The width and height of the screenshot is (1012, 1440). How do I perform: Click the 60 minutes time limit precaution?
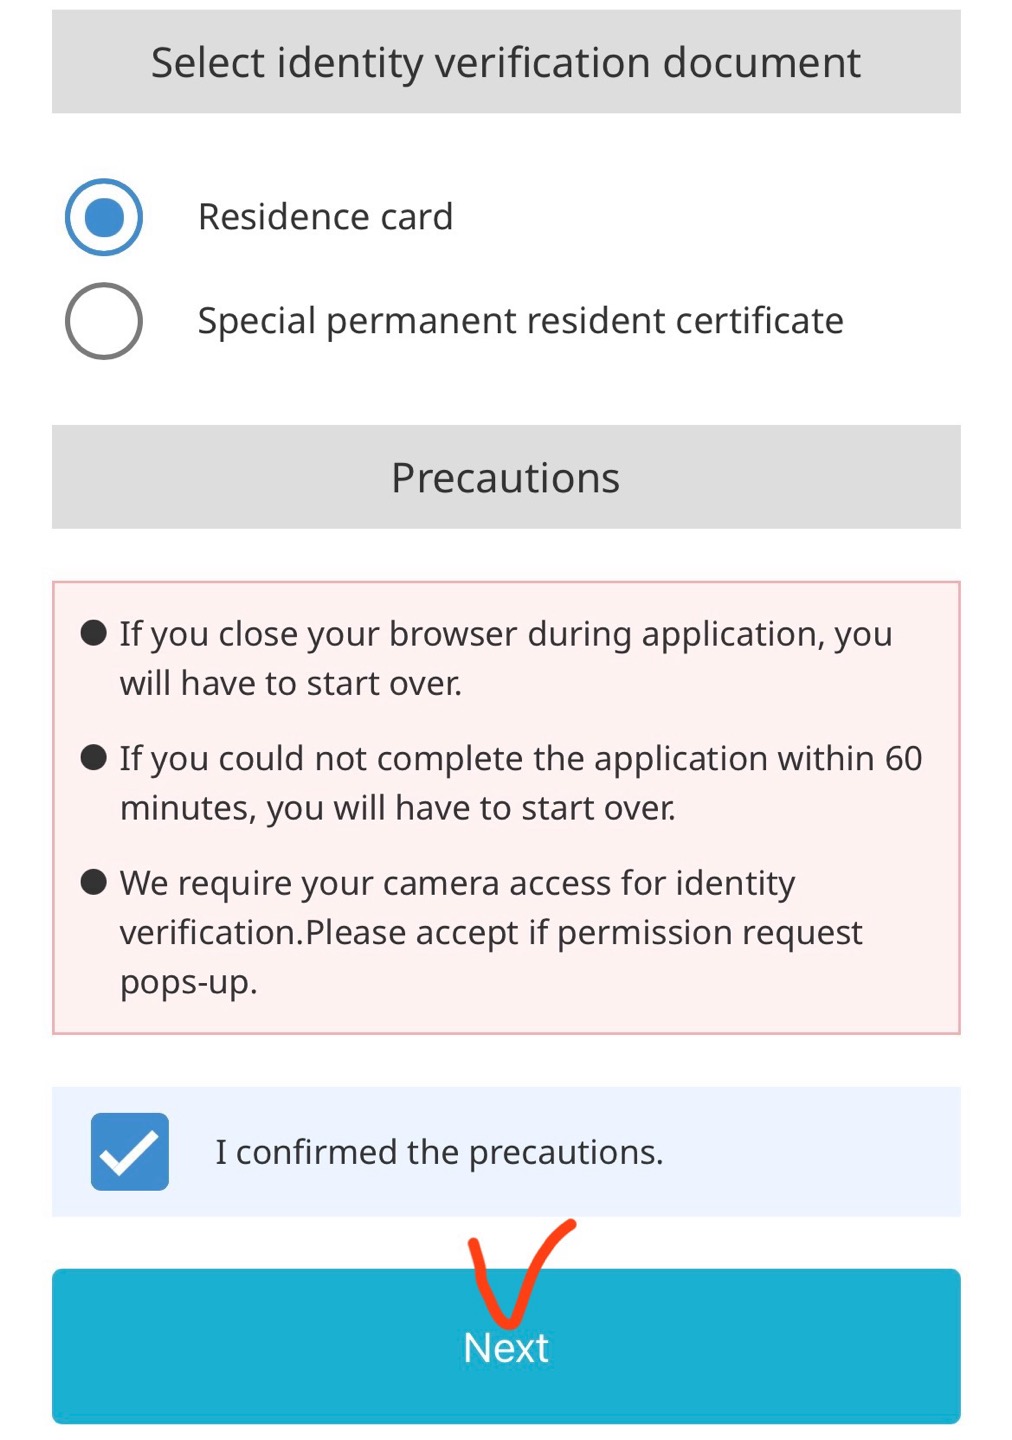pyautogui.click(x=520, y=783)
